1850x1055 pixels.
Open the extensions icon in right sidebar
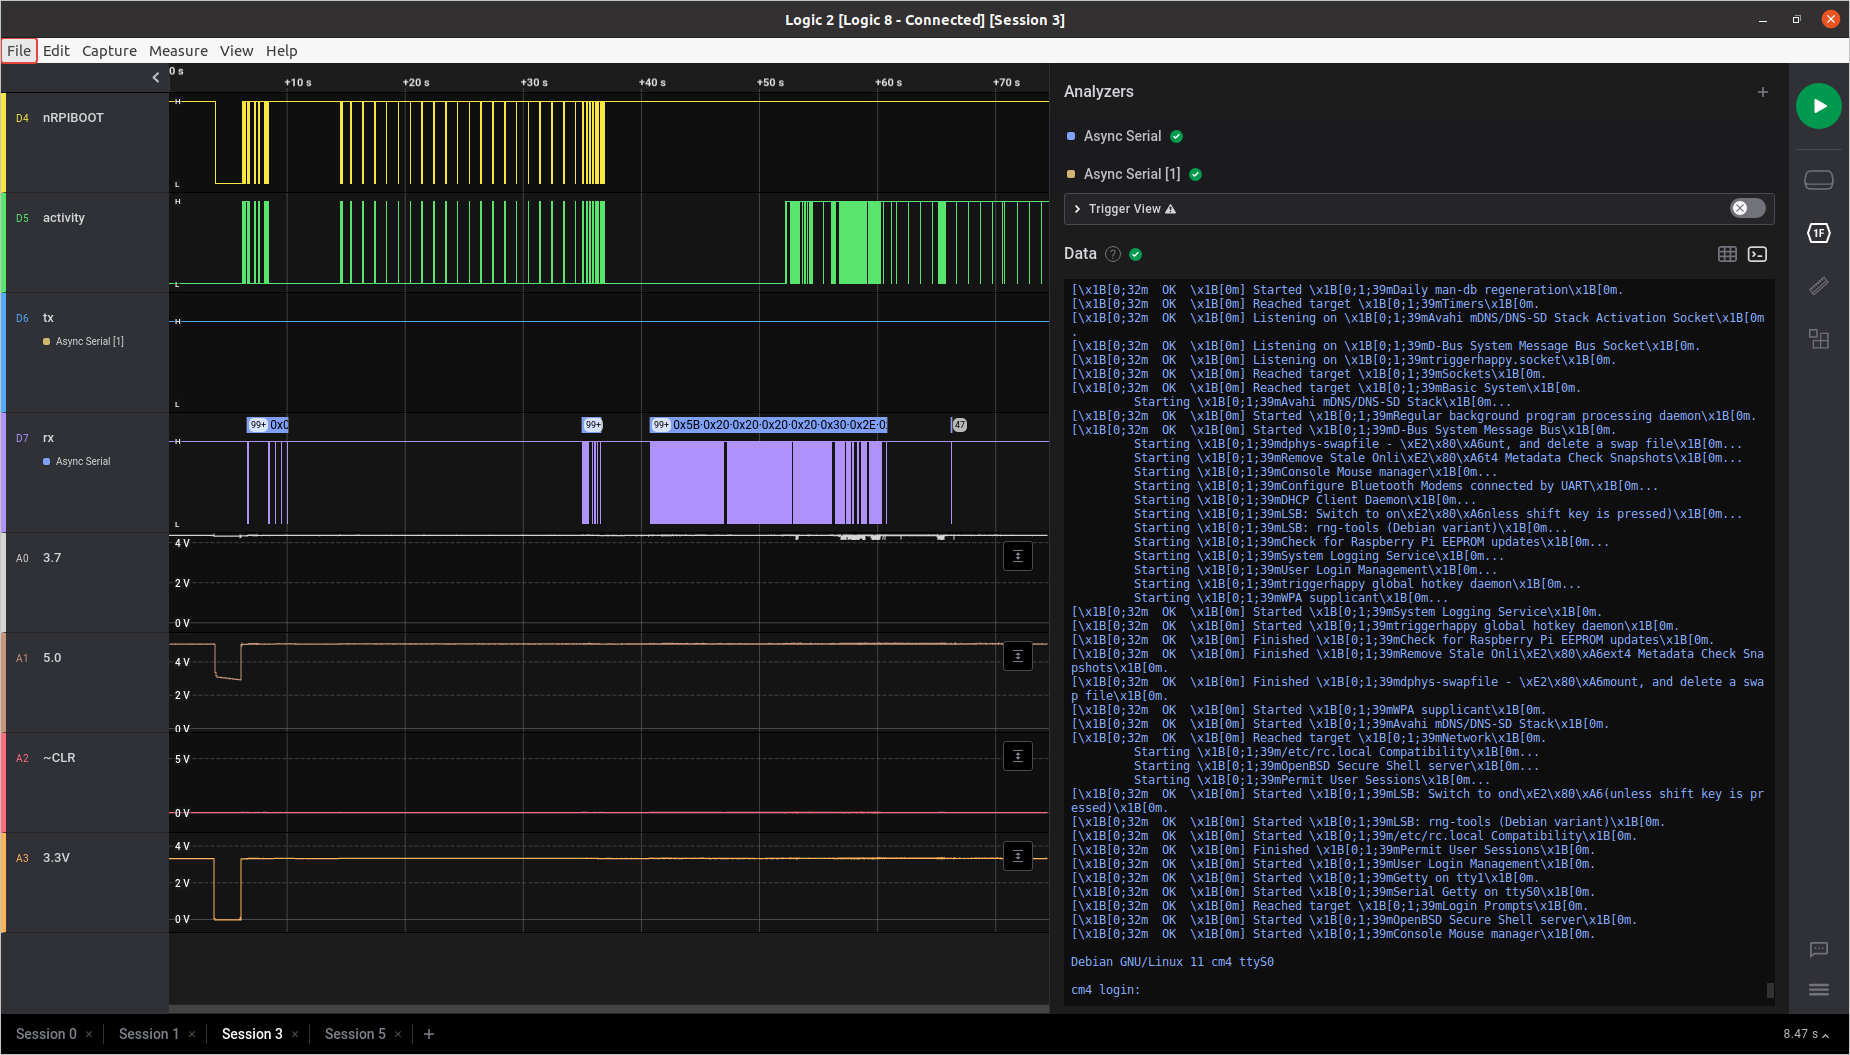pyautogui.click(x=1818, y=339)
